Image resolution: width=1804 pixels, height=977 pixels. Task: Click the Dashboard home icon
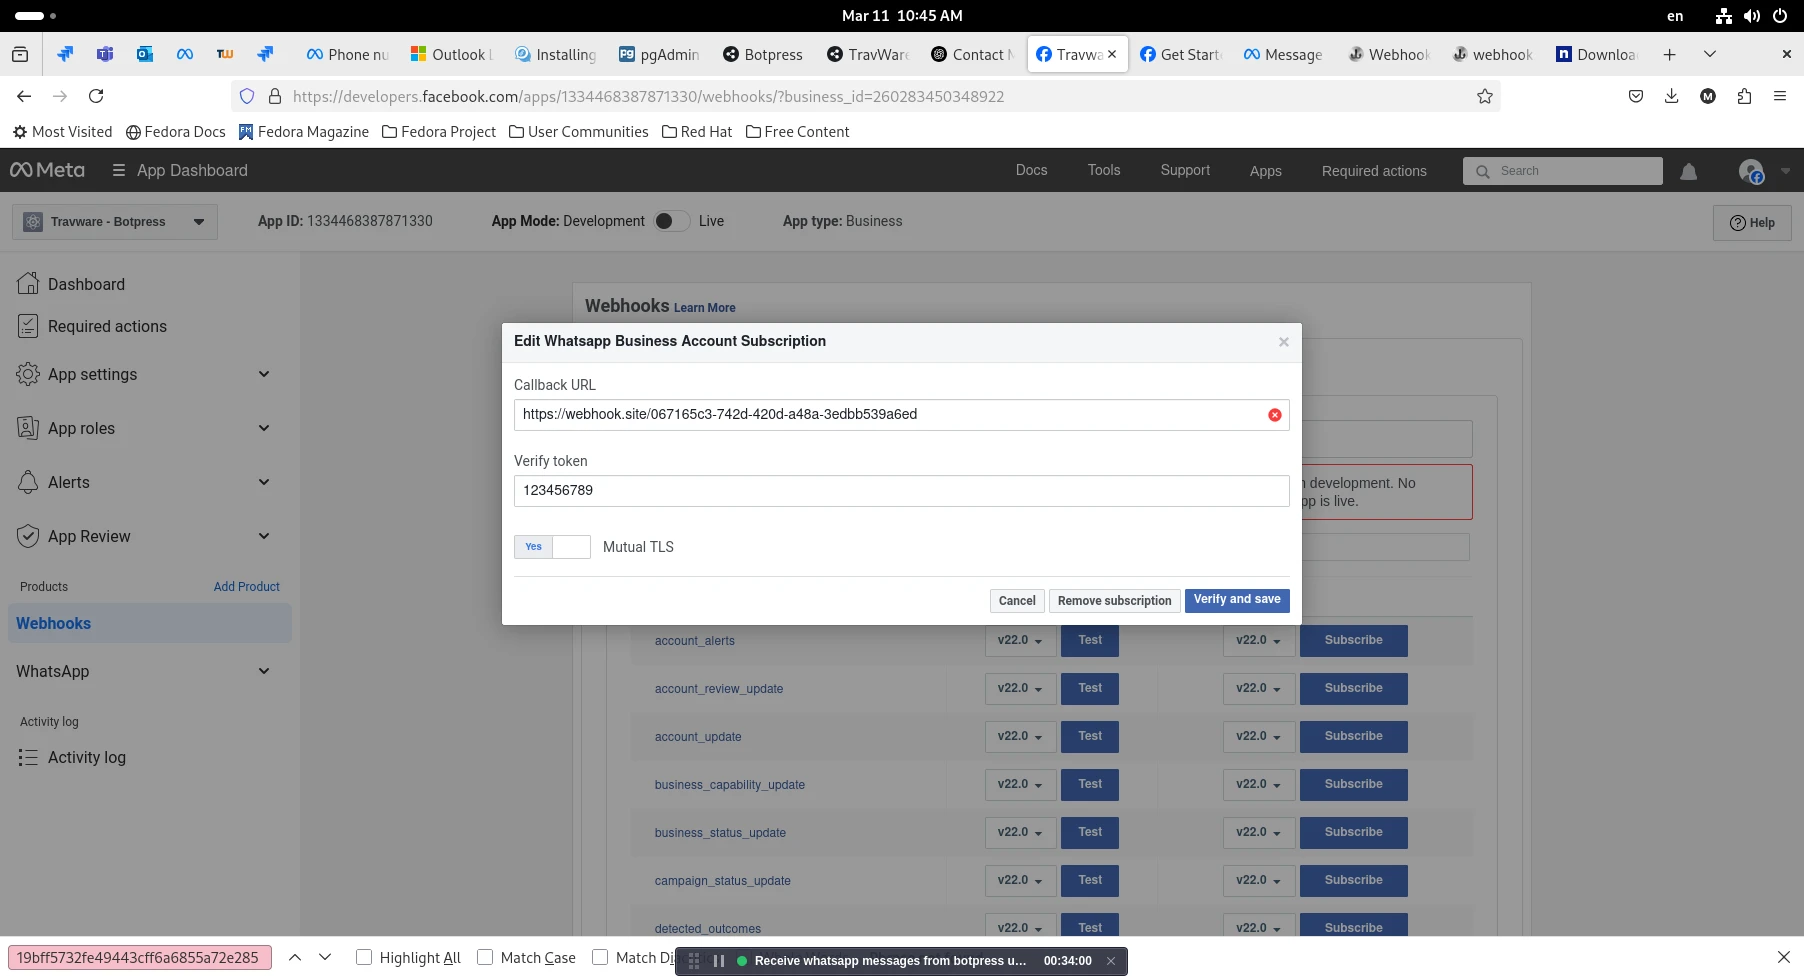pyautogui.click(x=28, y=283)
